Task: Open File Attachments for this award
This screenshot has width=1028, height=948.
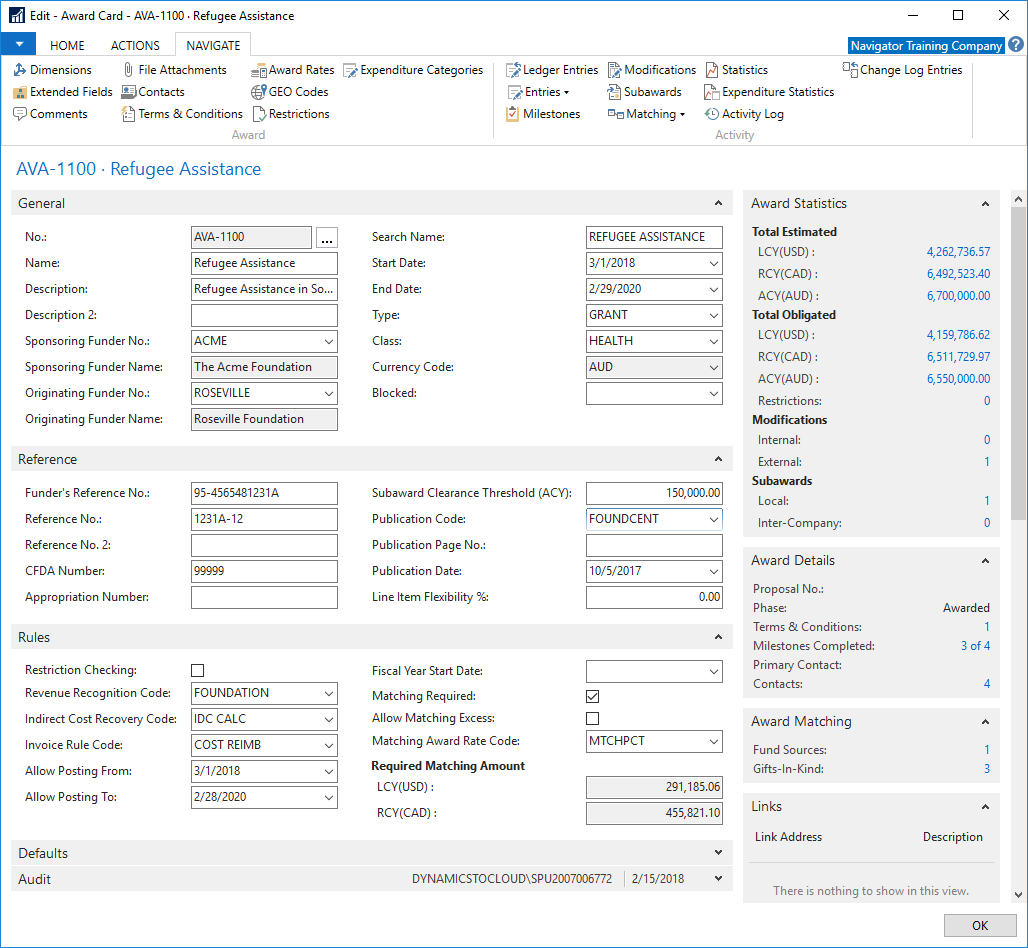Action: 174,69
